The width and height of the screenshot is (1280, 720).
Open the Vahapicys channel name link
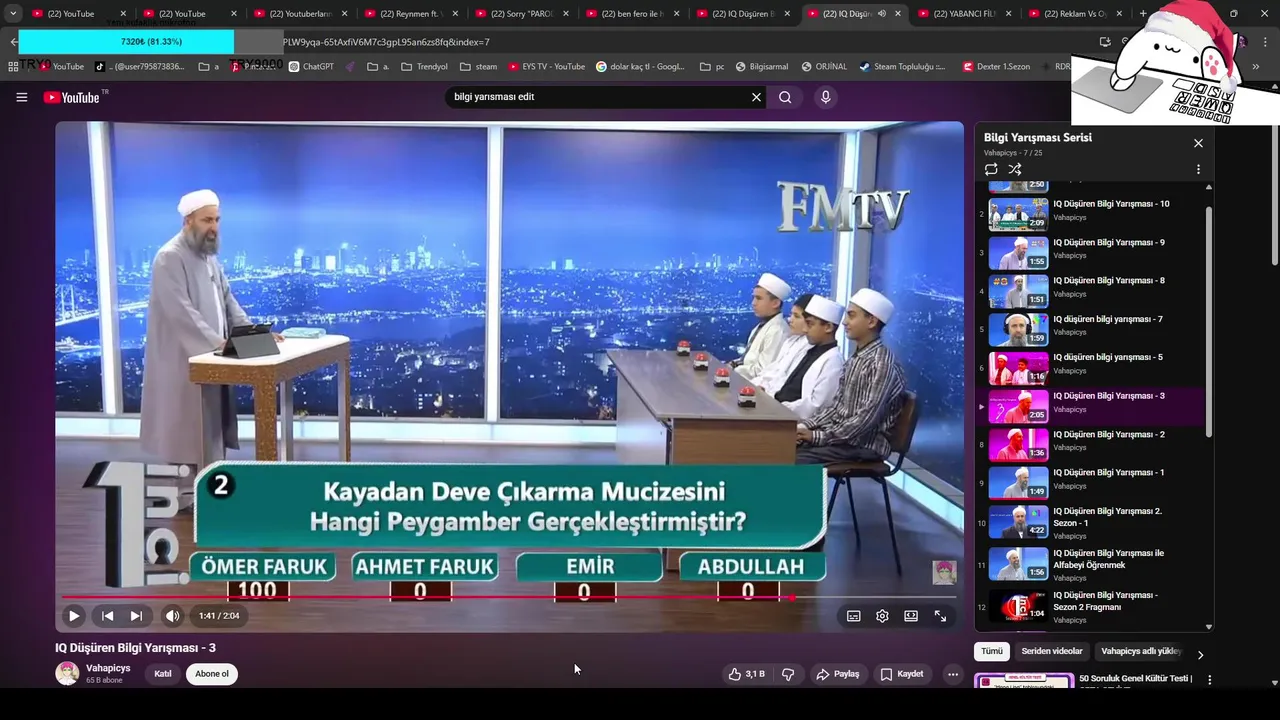pos(108,668)
